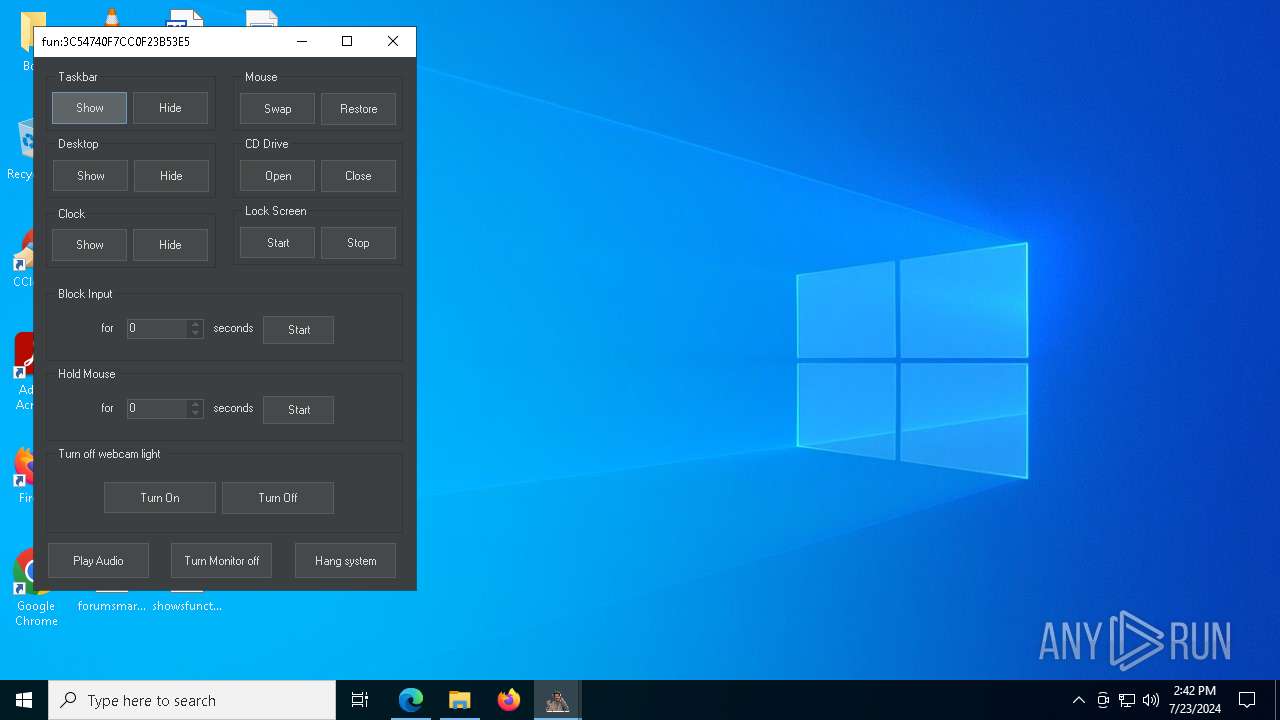The height and width of the screenshot is (720, 1280).
Task: Select Google Chrome desktop shortcut
Action: 36,590
